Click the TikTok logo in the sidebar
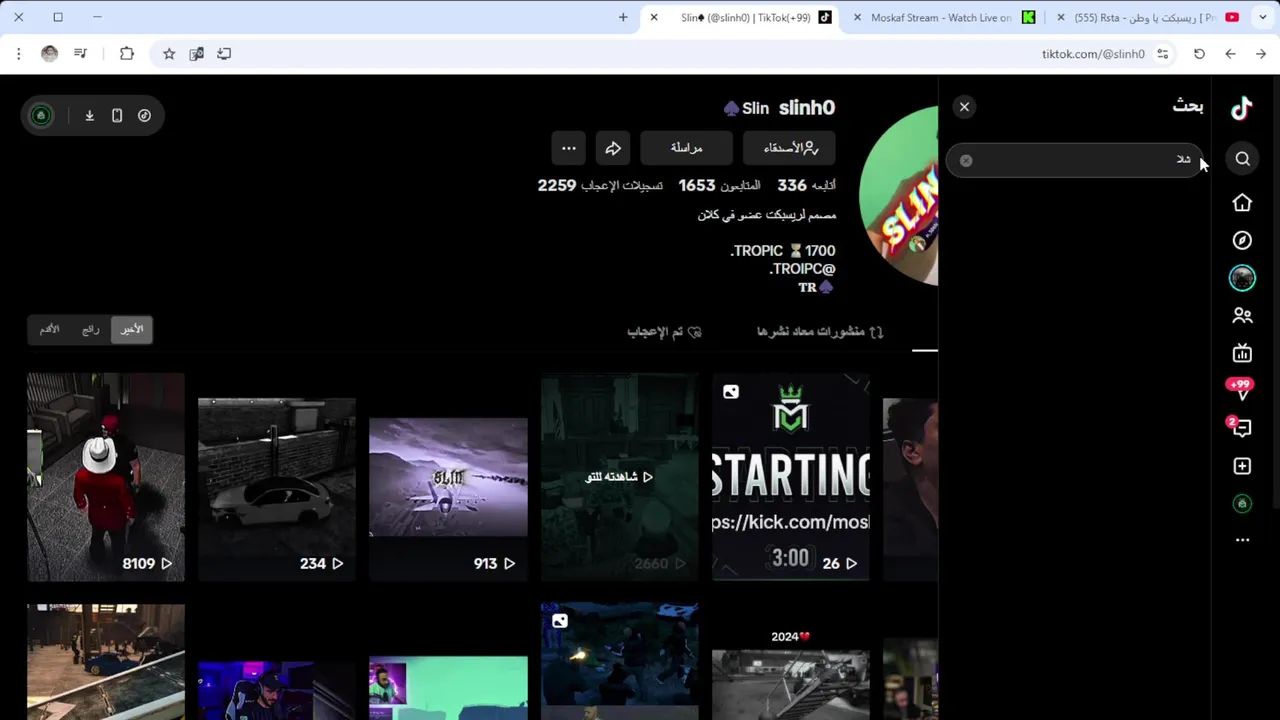 point(1242,108)
